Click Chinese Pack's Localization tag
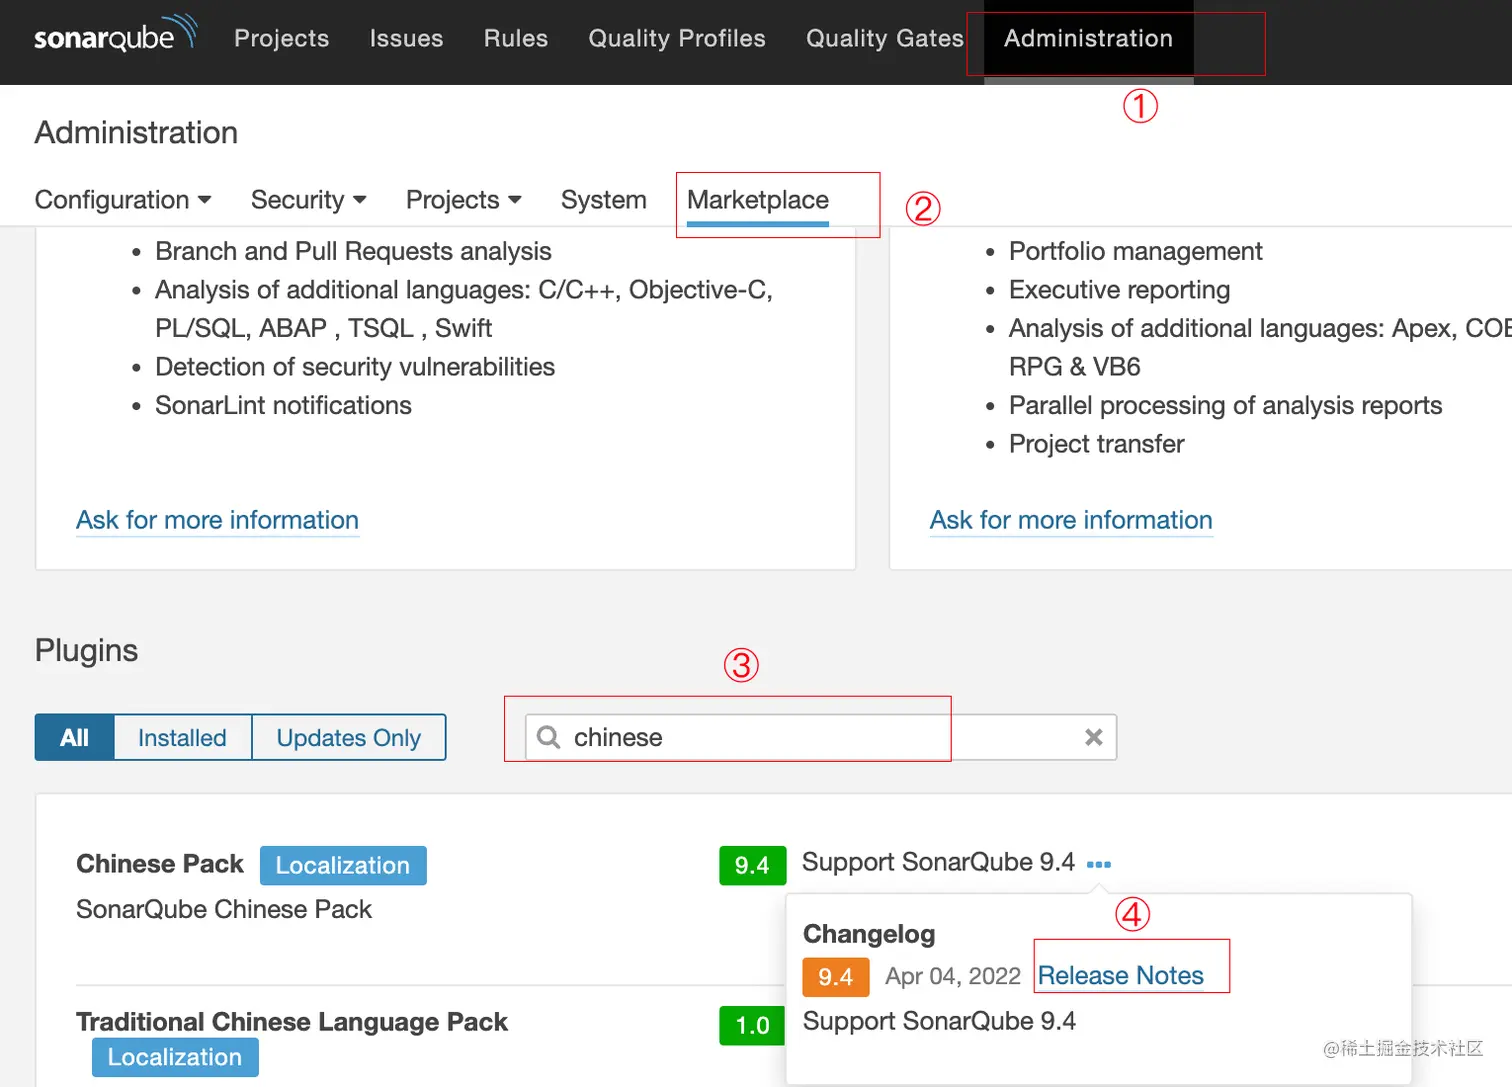 pyautogui.click(x=343, y=866)
